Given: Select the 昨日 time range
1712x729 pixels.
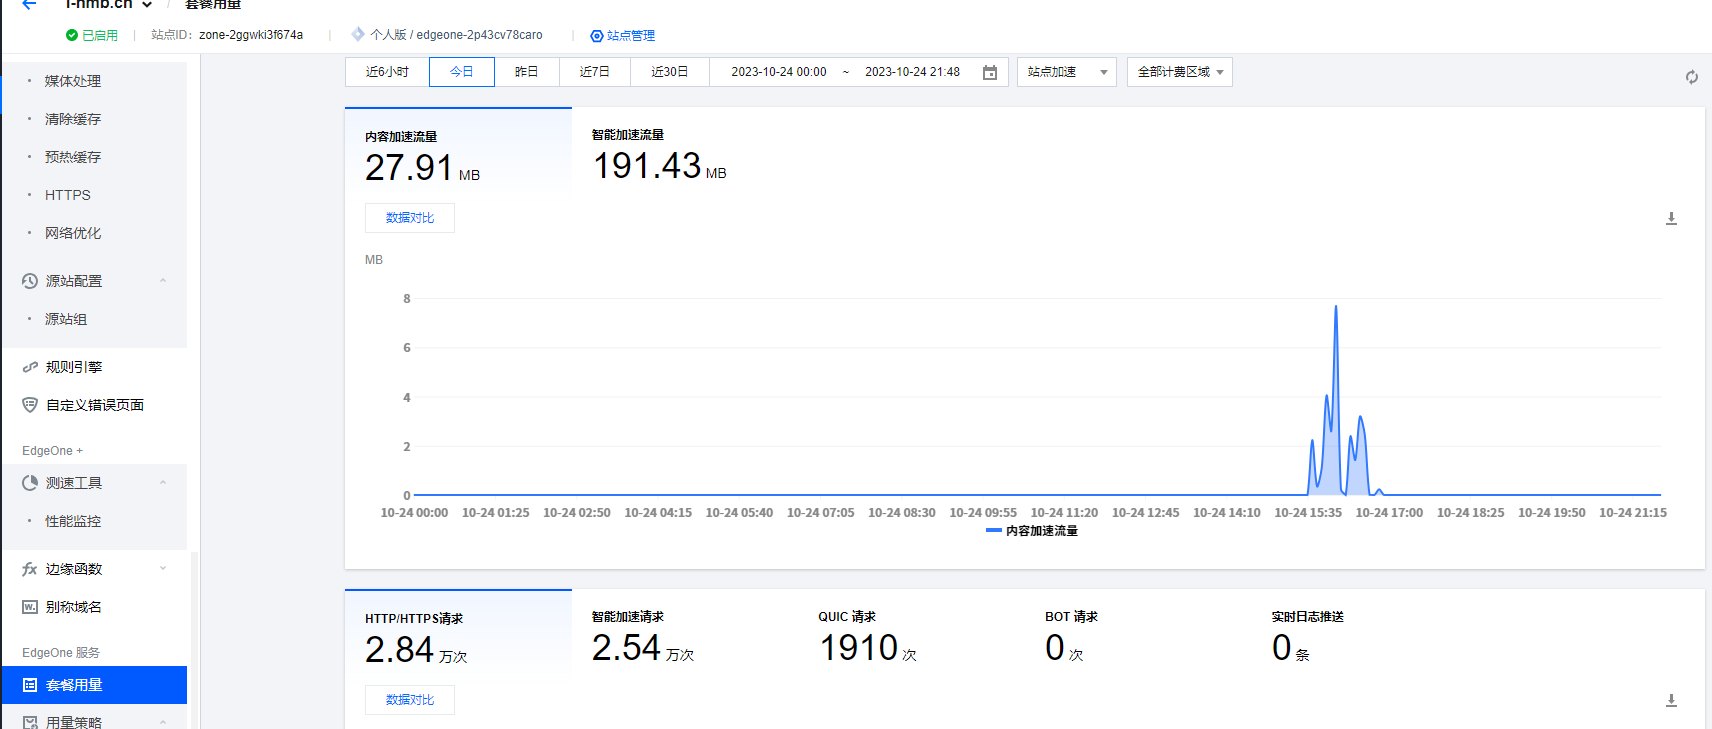Looking at the screenshot, I should point(526,72).
